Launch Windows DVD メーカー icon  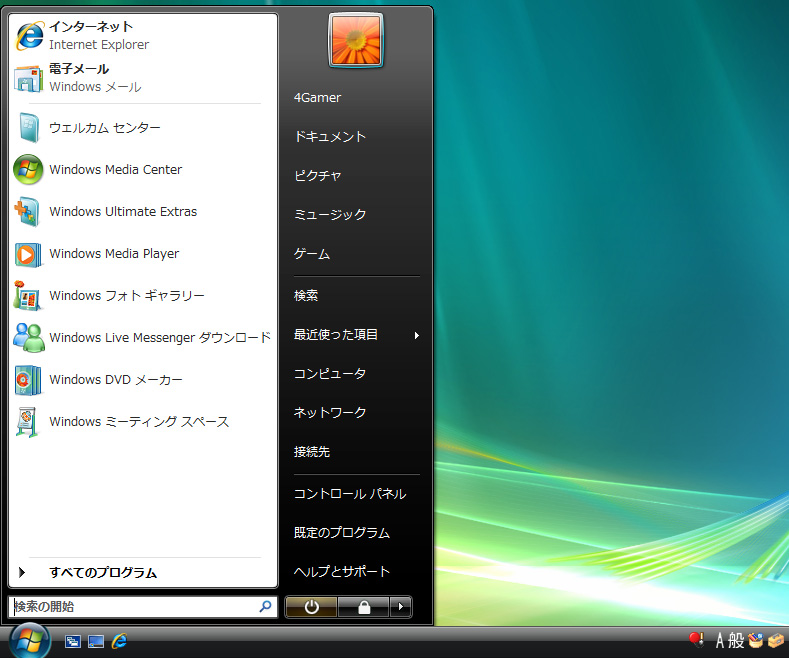coord(28,380)
